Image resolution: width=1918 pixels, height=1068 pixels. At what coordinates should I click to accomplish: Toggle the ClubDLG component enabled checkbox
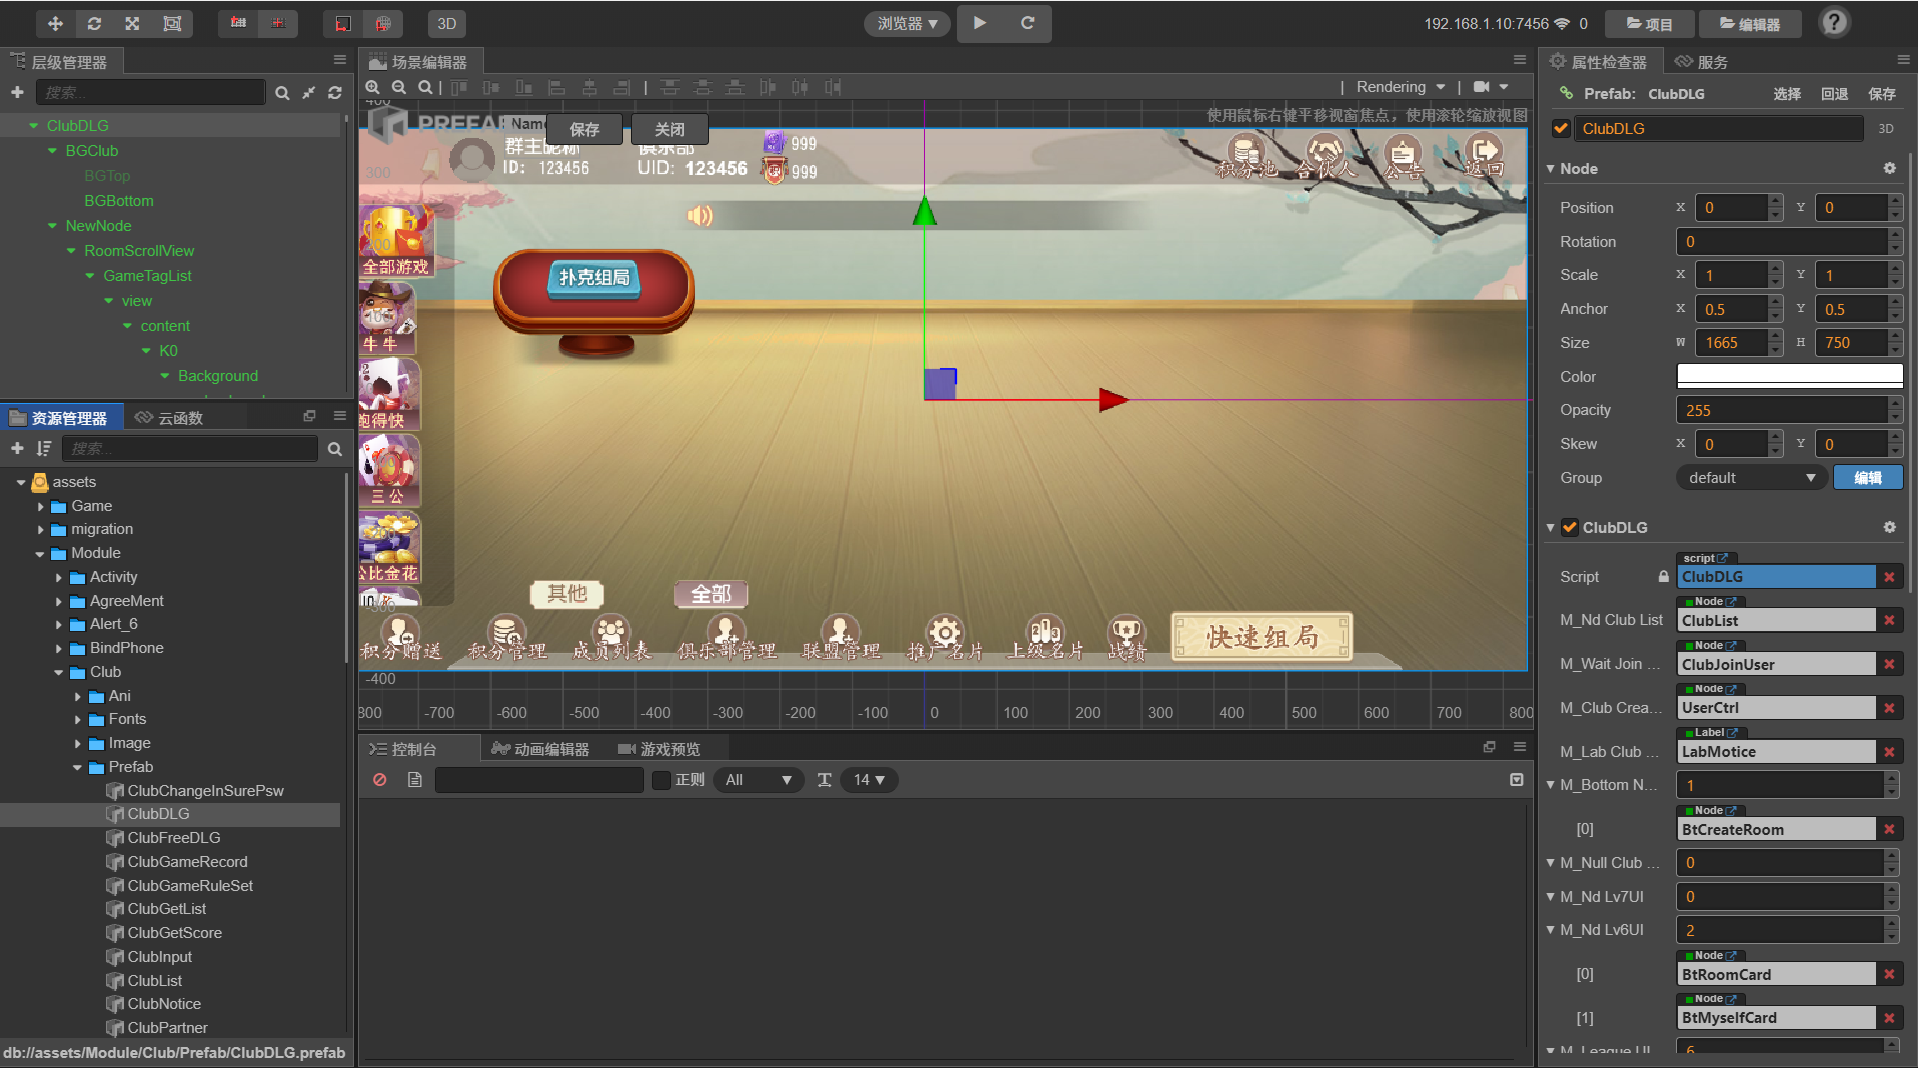point(1570,527)
